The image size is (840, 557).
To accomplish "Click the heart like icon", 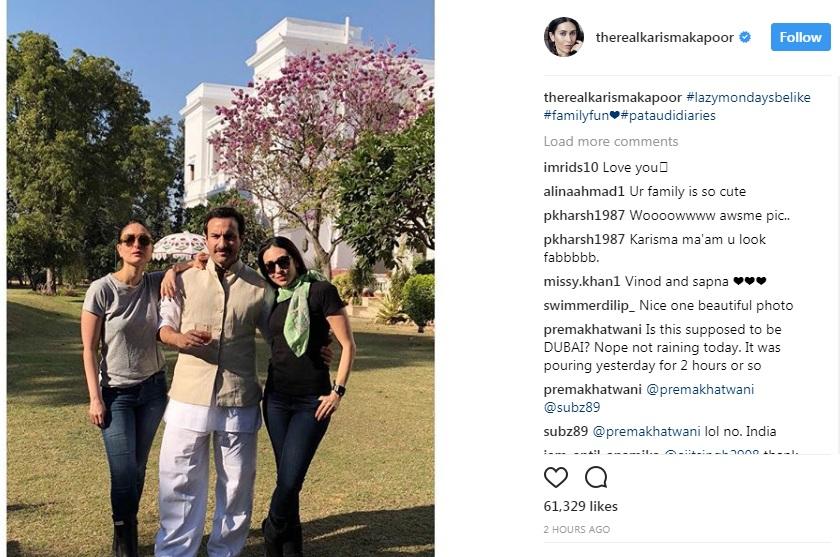I will 556,477.
